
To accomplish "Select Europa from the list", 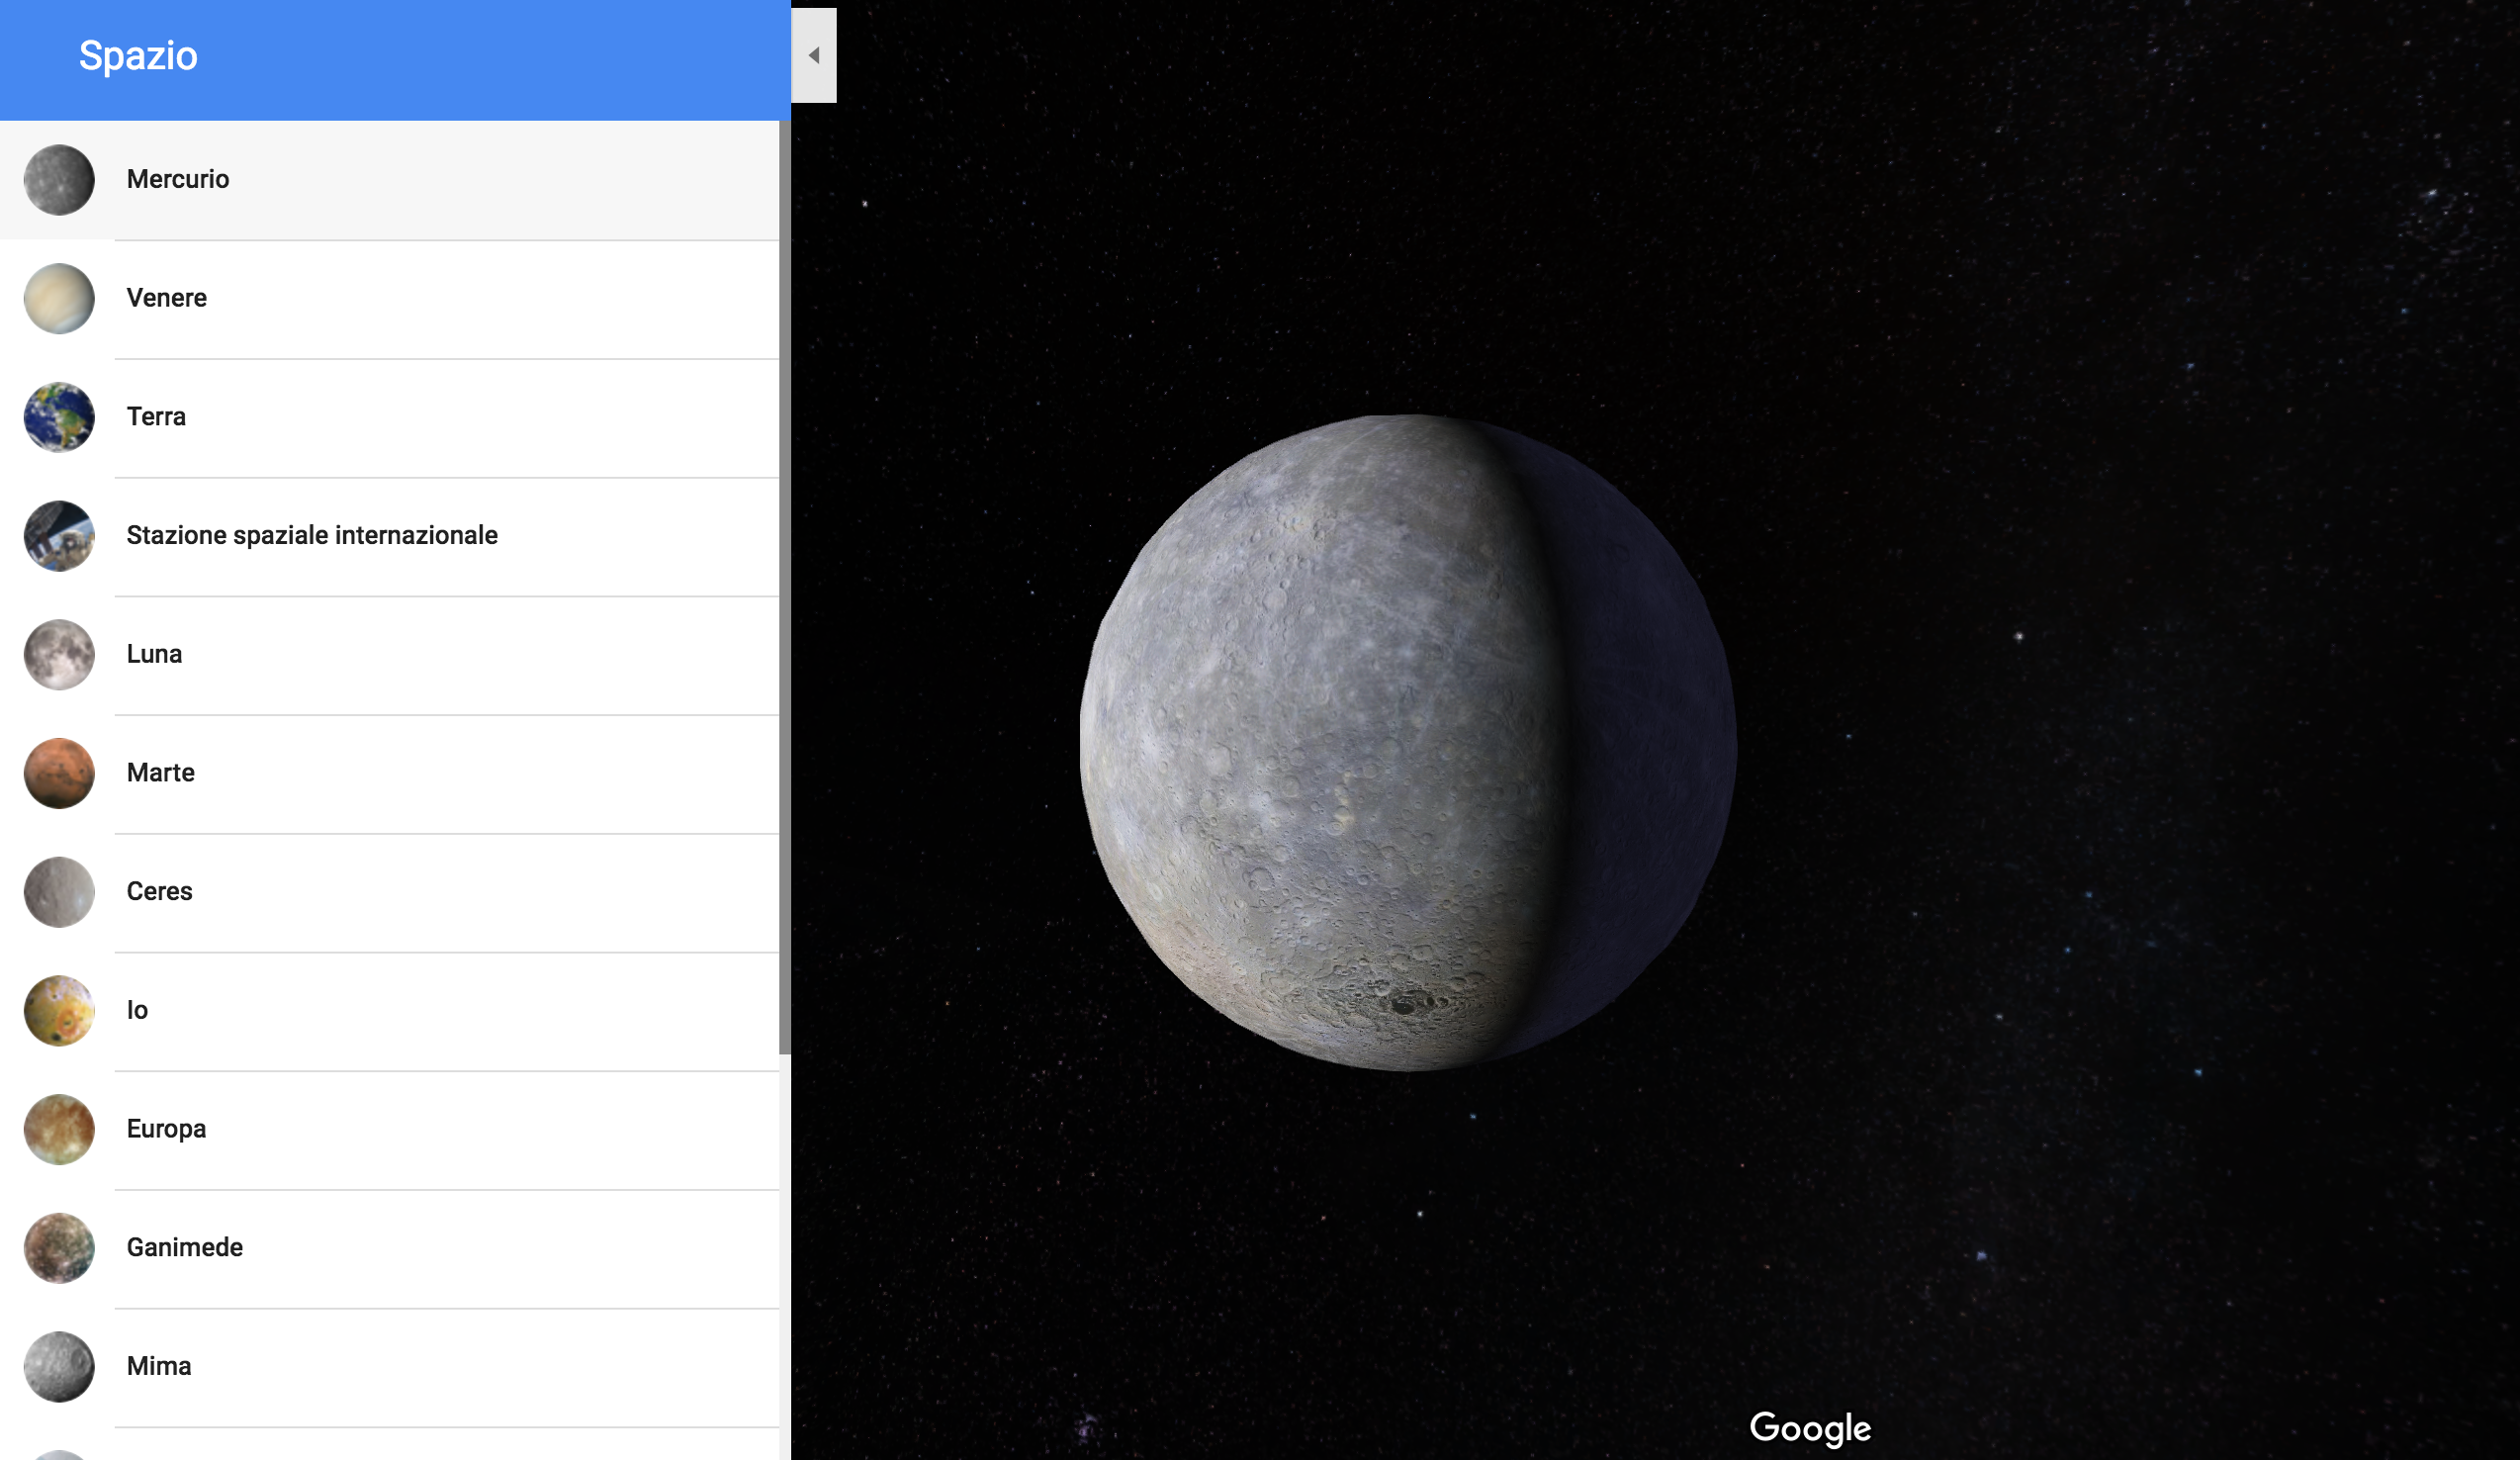I will click(166, 1129).
